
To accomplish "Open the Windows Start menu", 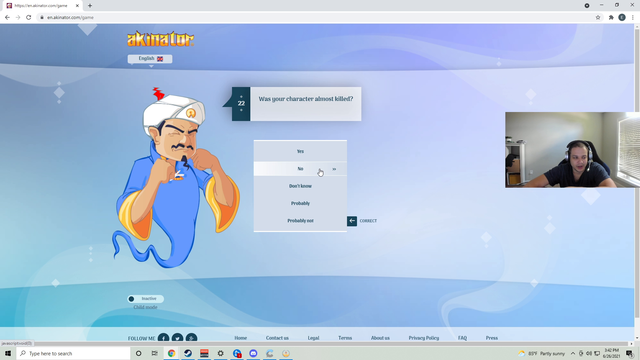I will tap(8, 353).
